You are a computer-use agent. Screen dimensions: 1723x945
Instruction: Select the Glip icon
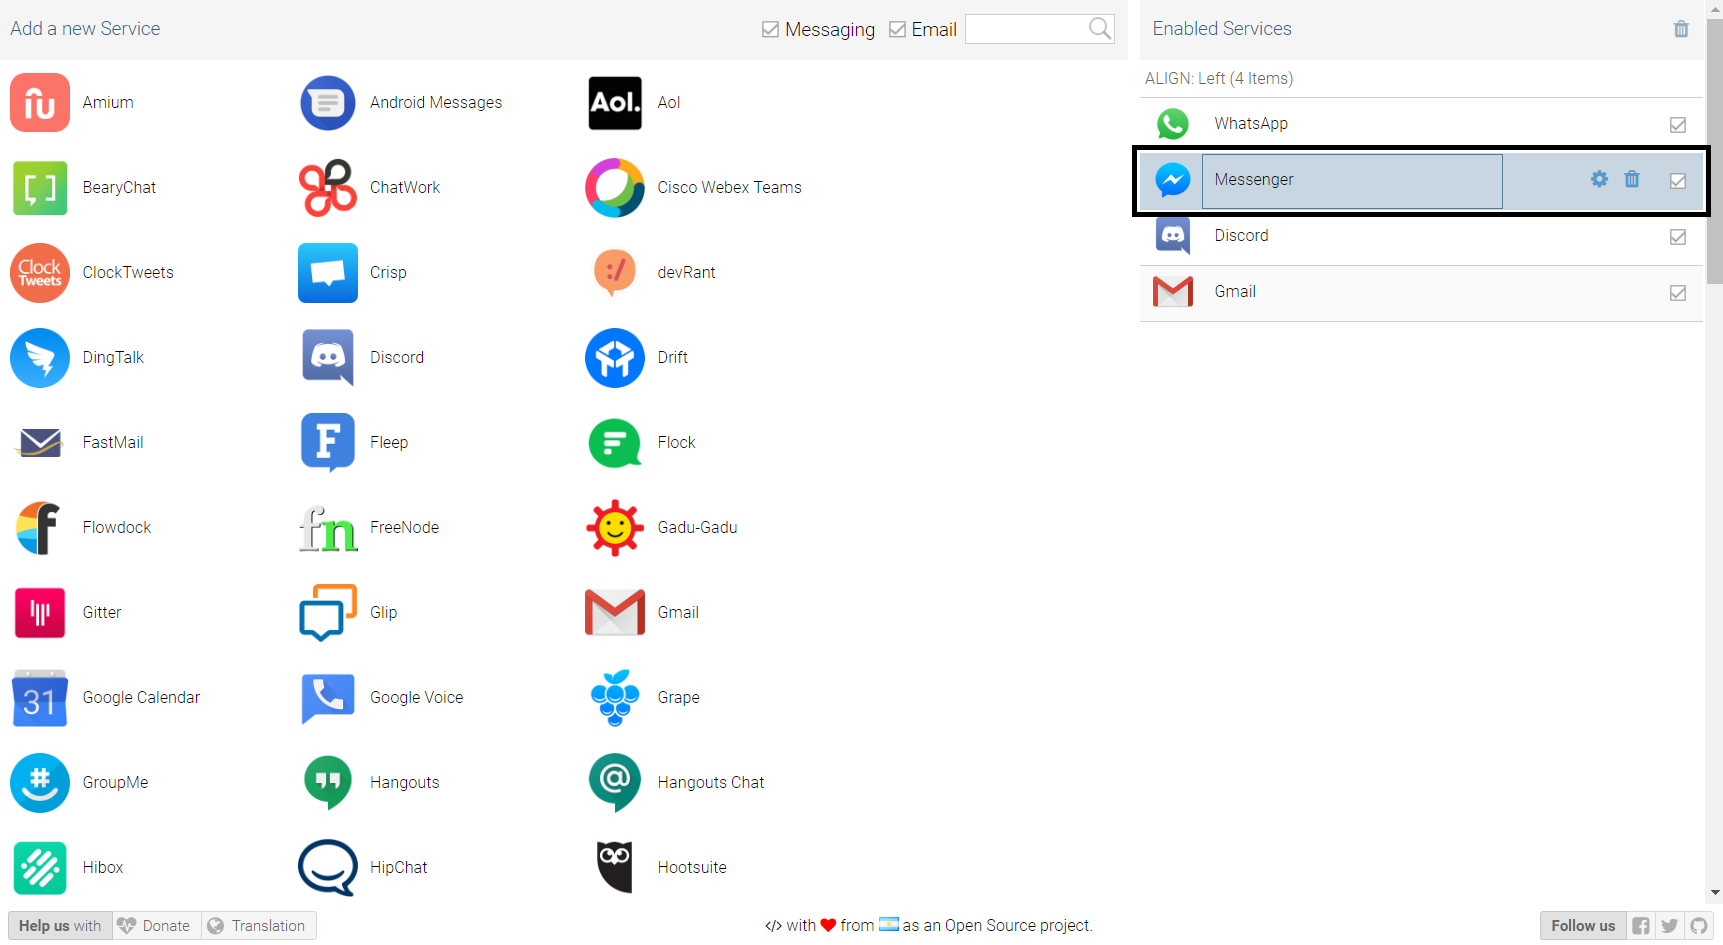(x=328, y=612)
